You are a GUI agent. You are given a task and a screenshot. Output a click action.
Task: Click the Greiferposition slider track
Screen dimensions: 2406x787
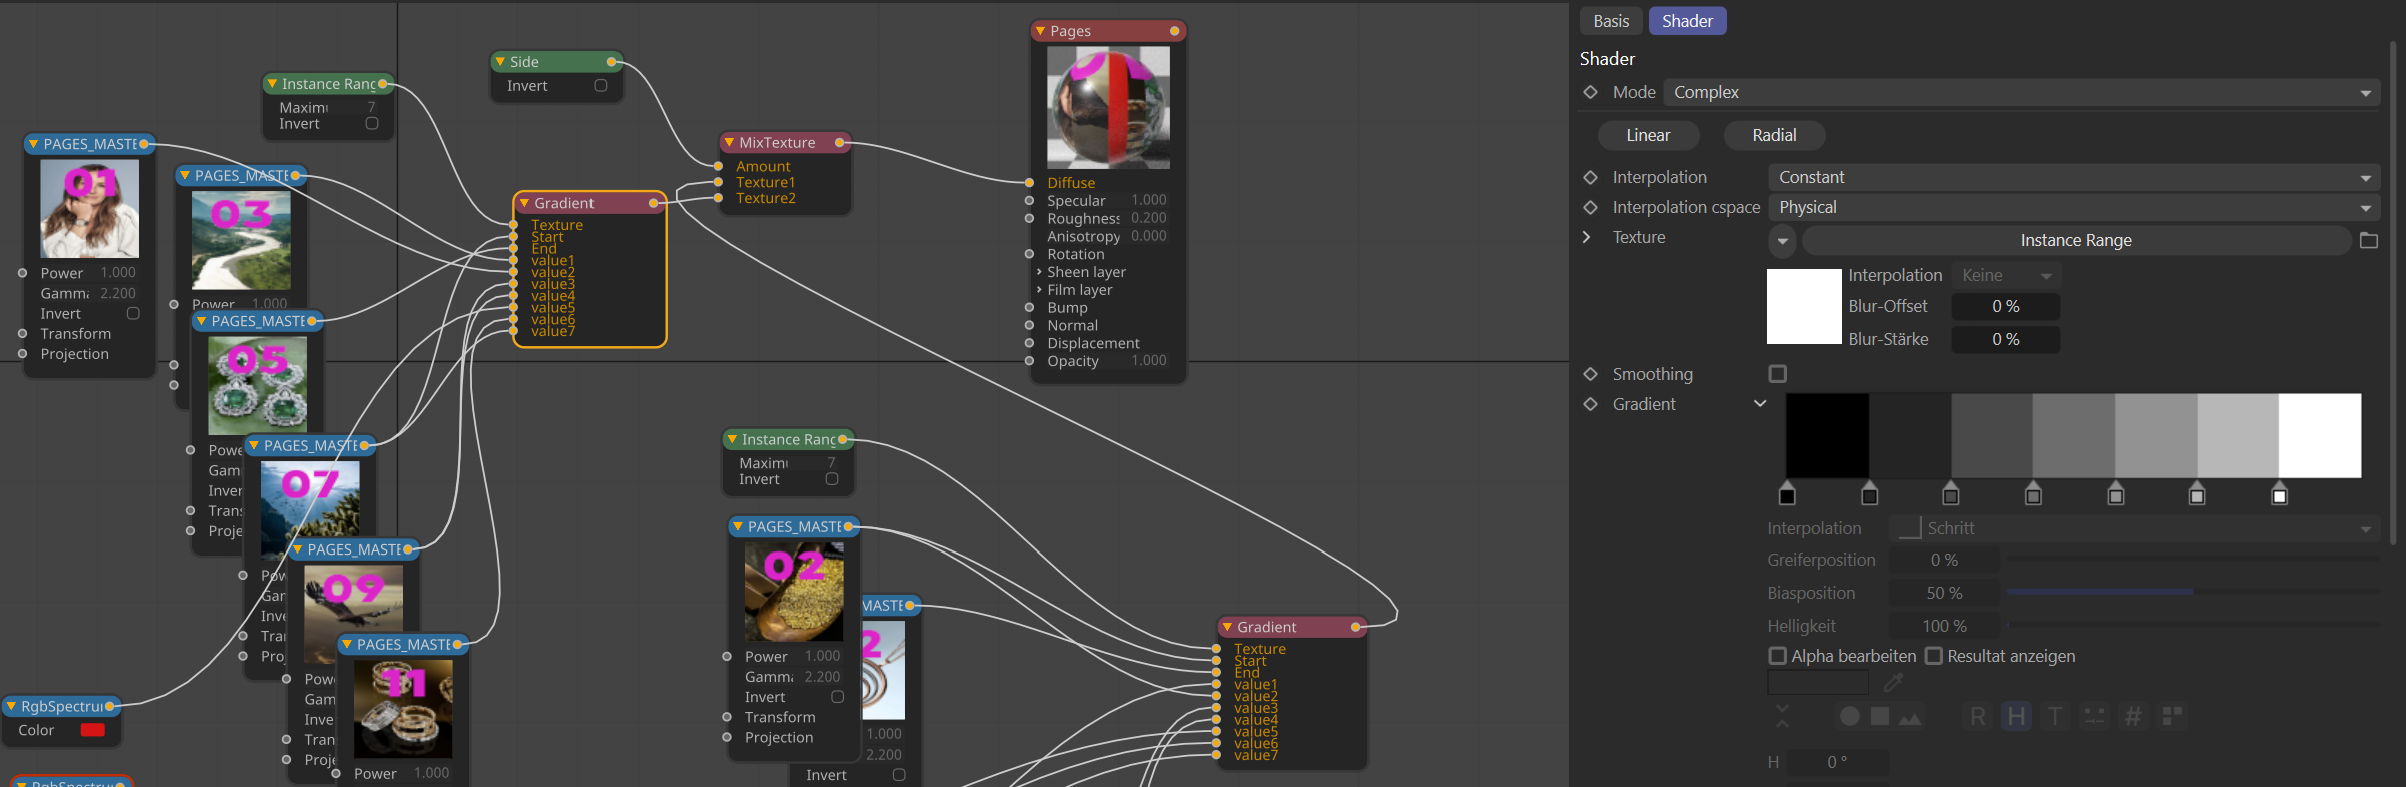pos(2193,560)
